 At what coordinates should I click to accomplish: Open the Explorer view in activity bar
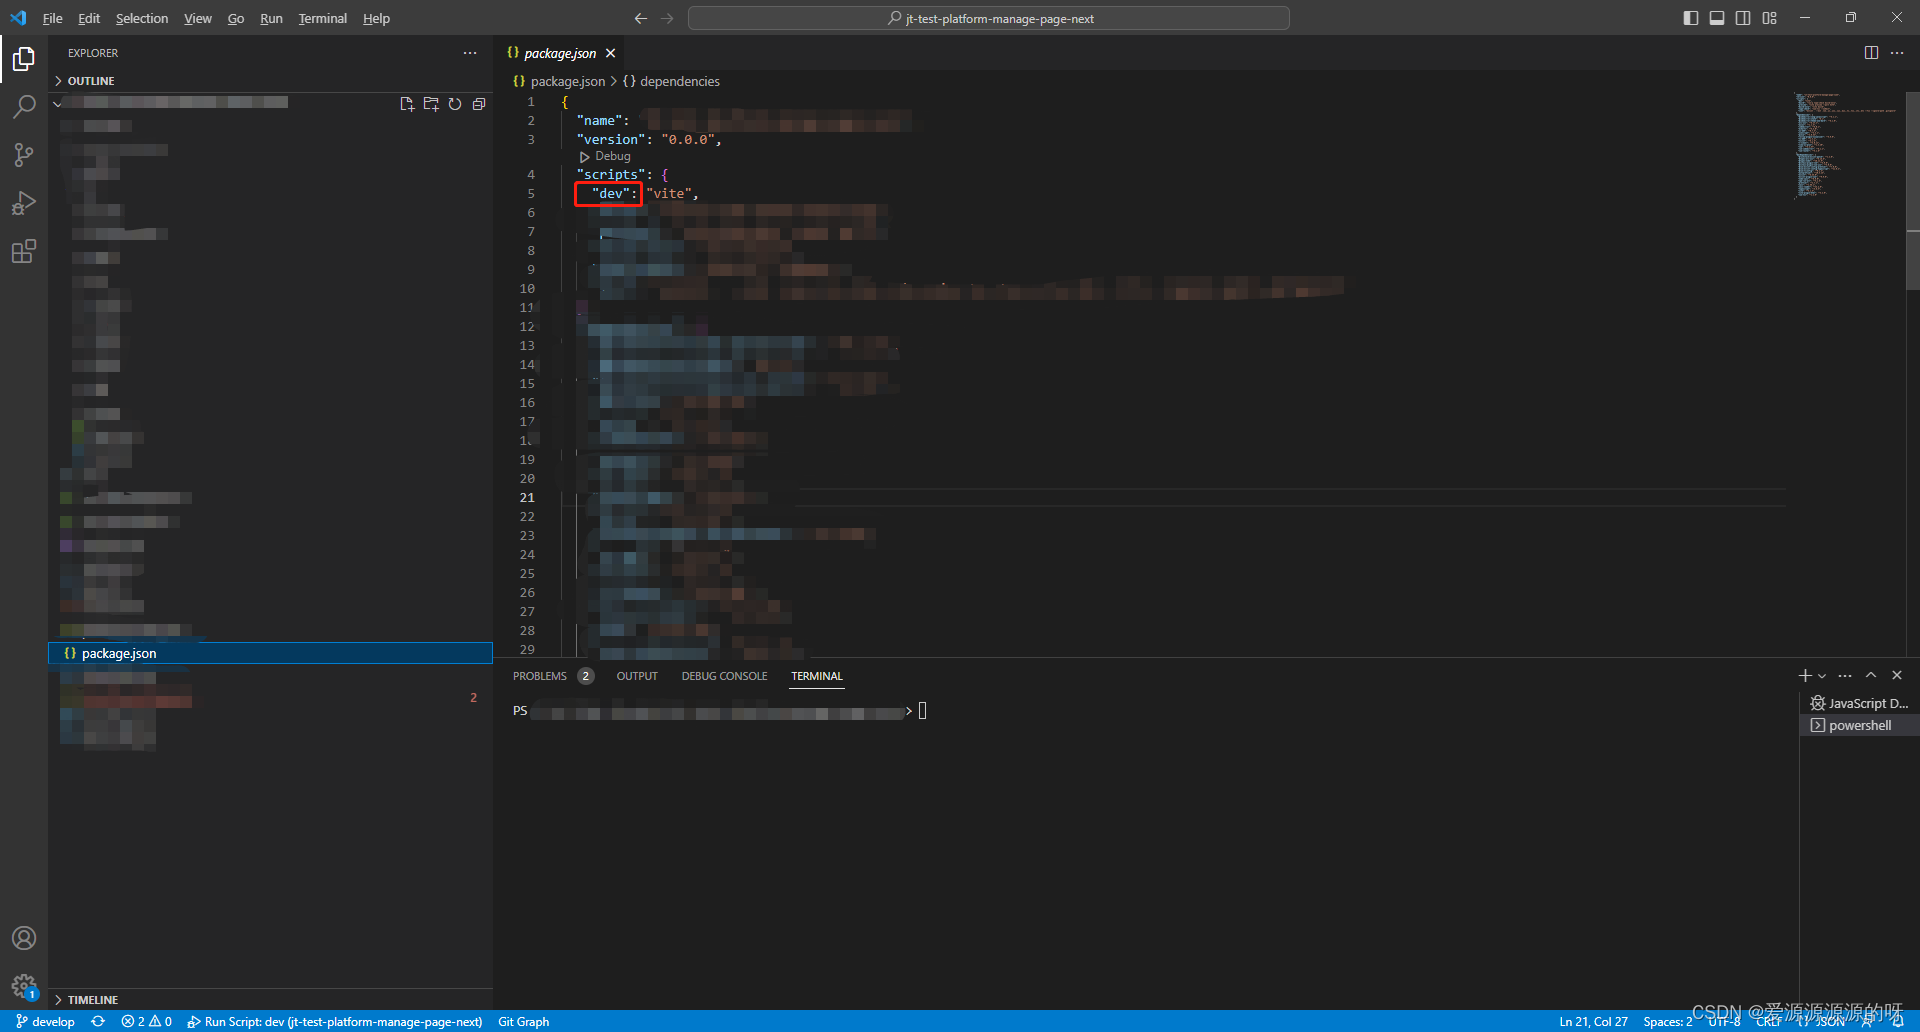click(24, 60)
